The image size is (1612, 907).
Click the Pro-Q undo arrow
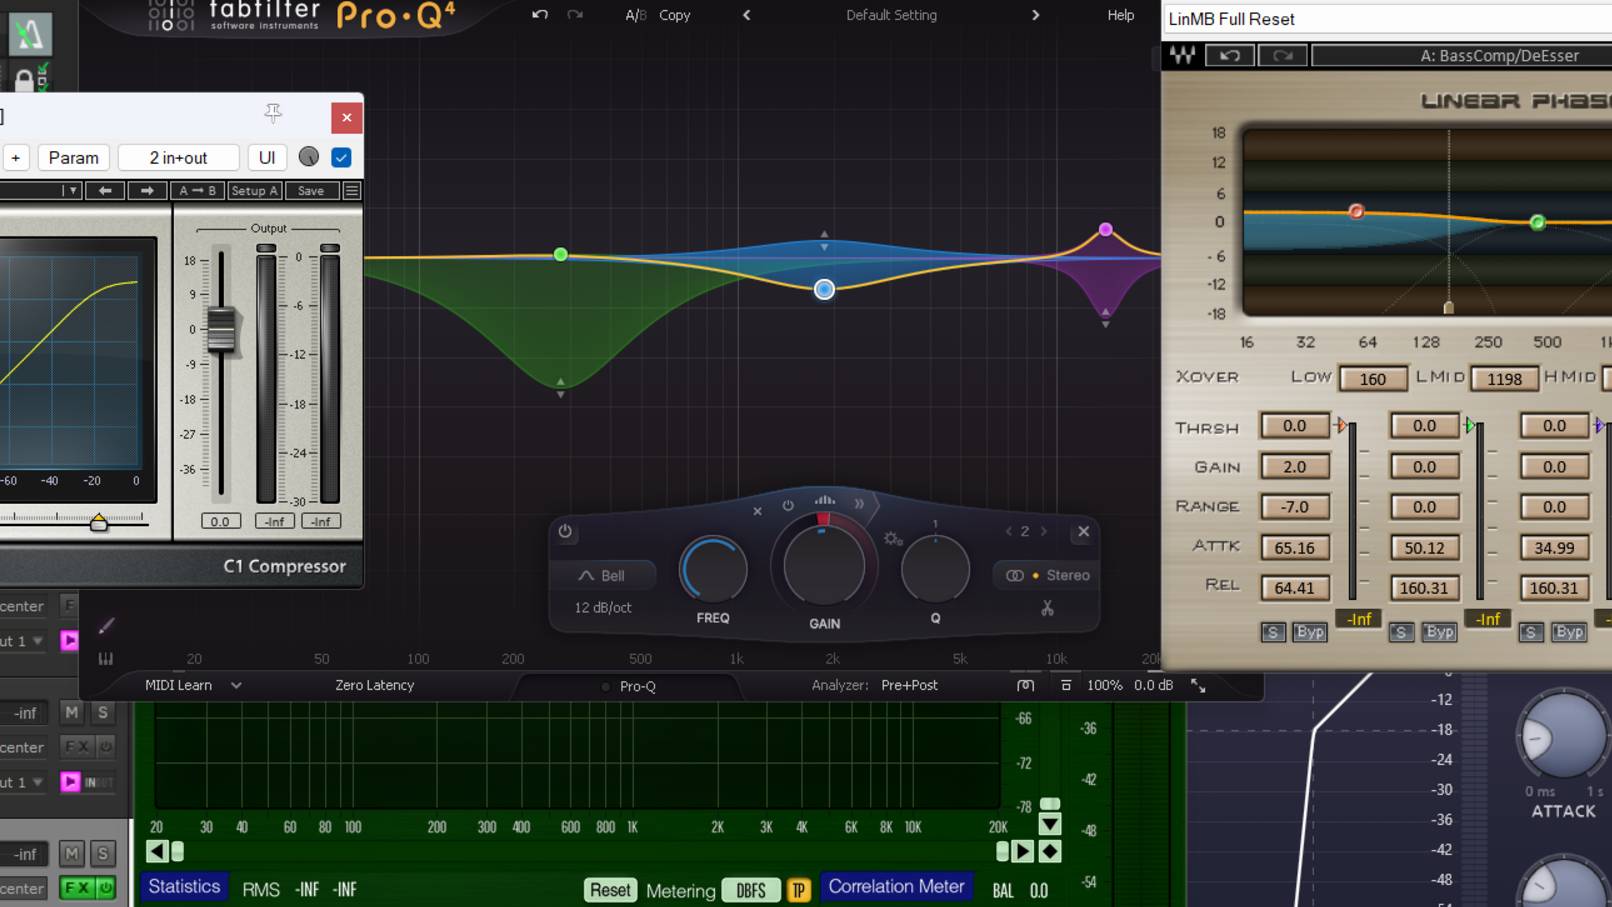coord(540,15)
